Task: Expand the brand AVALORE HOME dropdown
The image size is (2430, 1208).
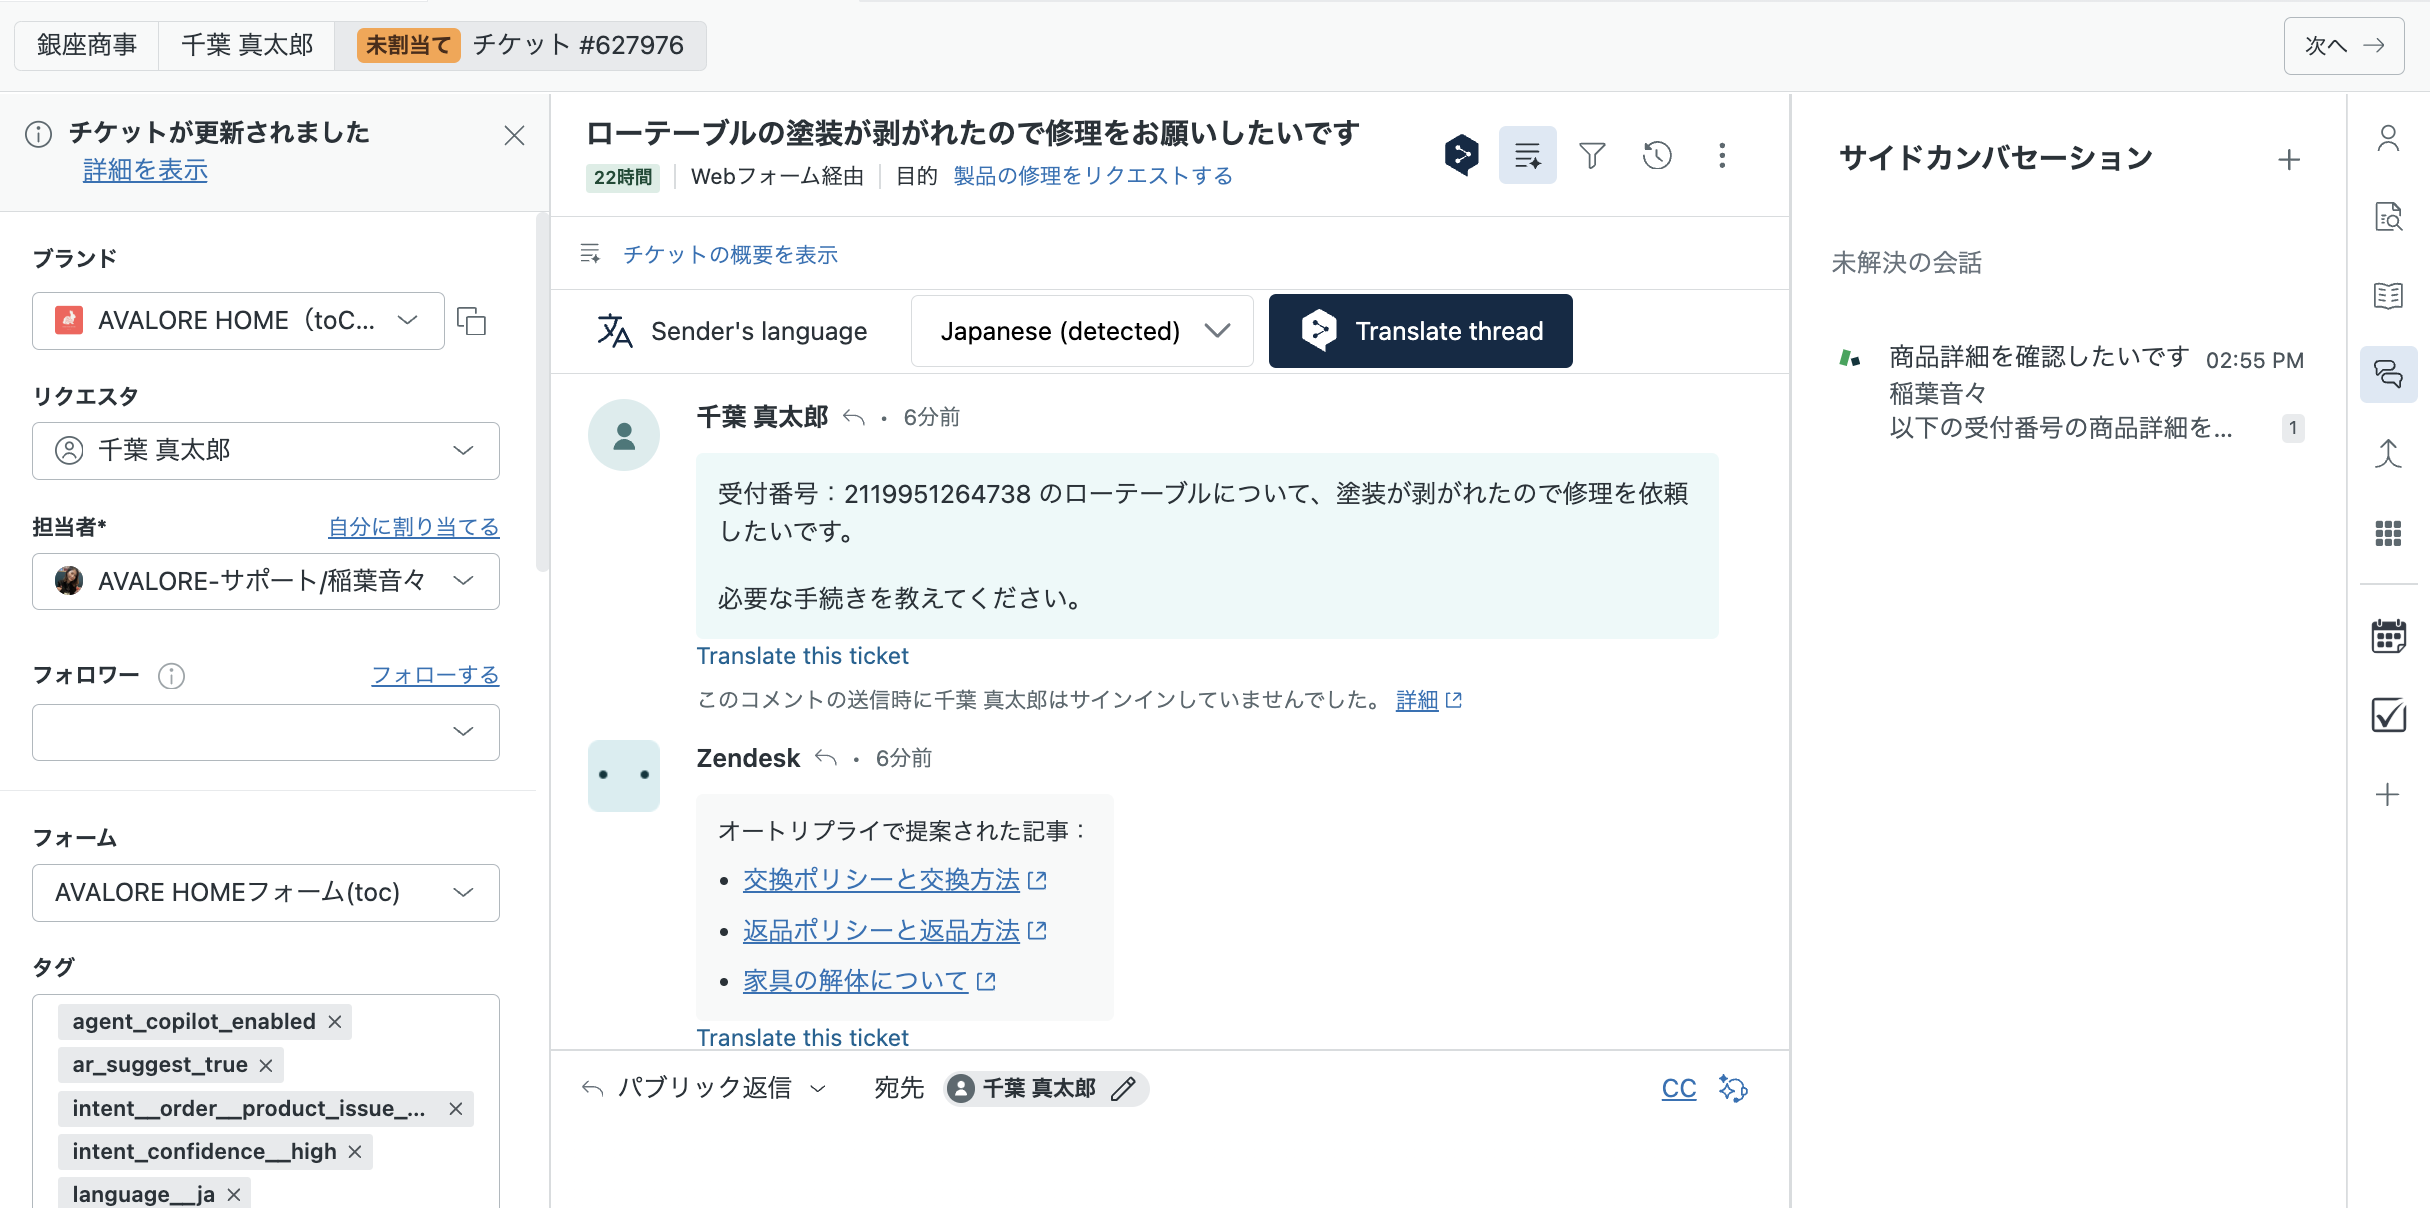Action: [x=238, y=321]
